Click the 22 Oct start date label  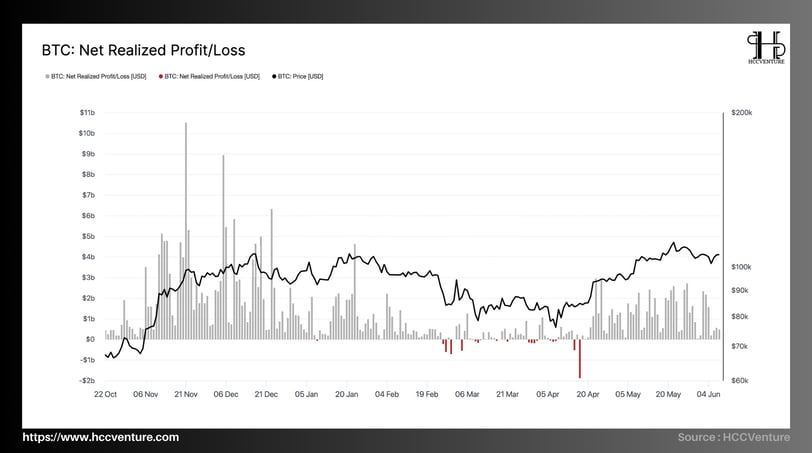pyautogui.click(x=105, y=394)
